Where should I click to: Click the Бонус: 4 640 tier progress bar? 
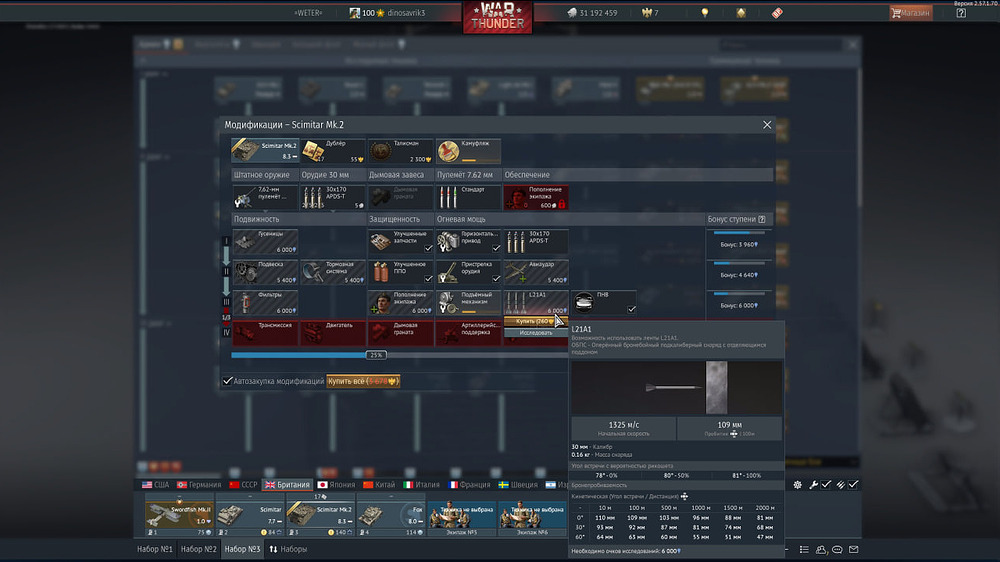click(739, 263)
